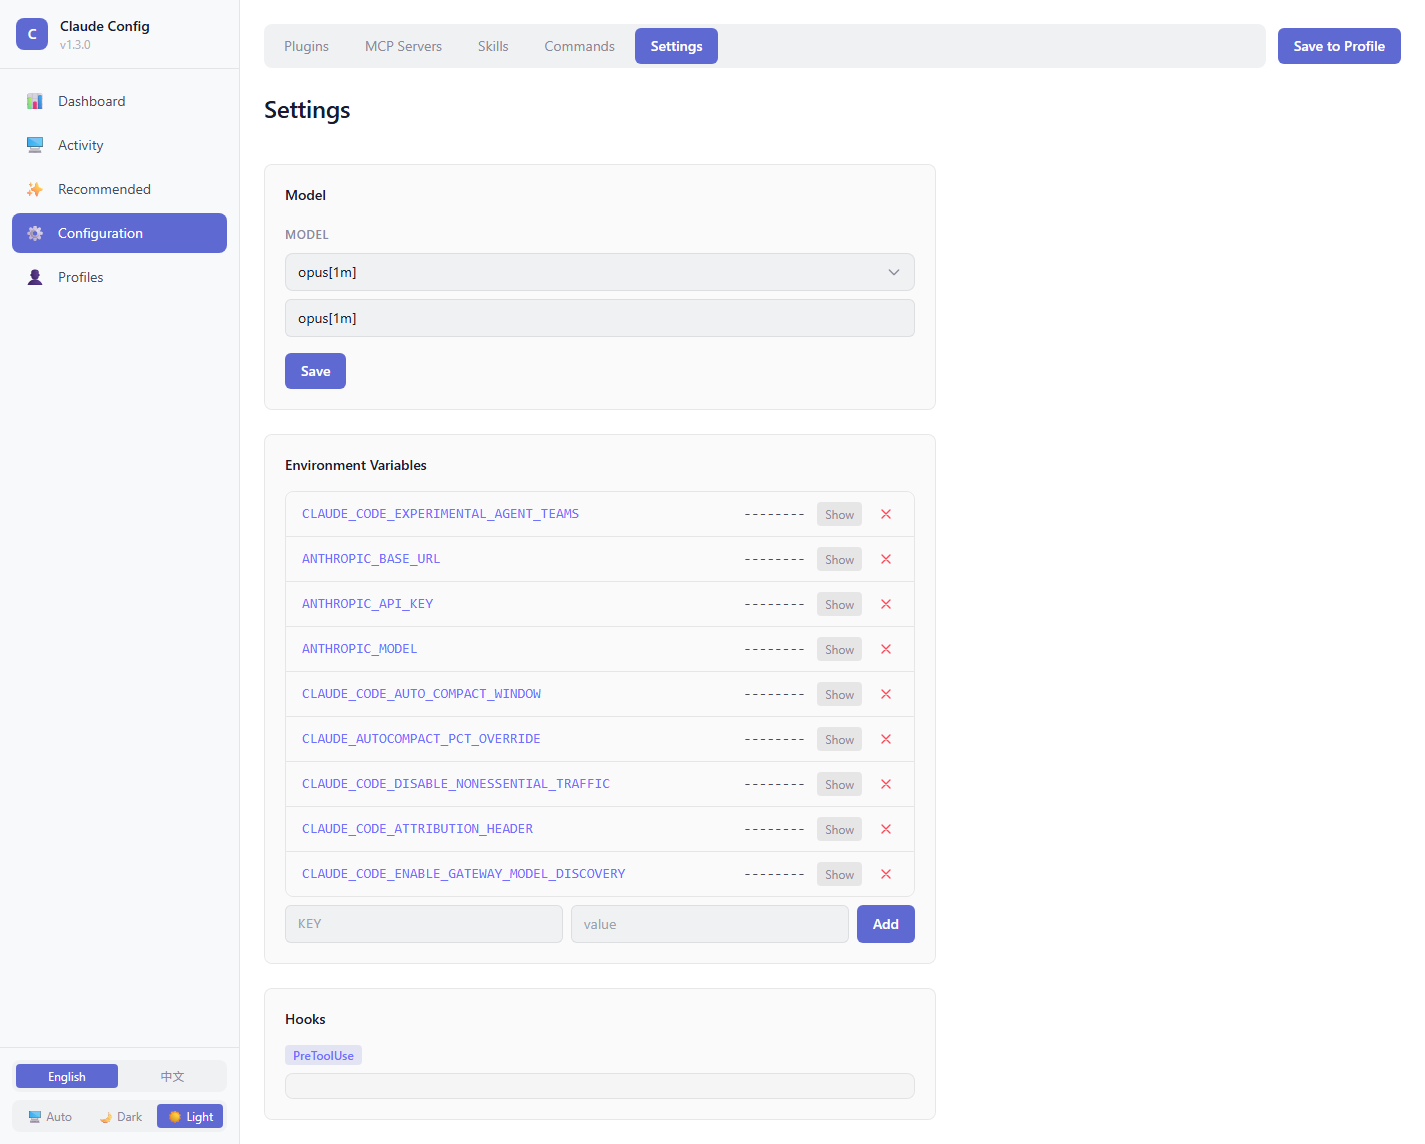Click the PreToolUse hook input box

(600, 1086)
